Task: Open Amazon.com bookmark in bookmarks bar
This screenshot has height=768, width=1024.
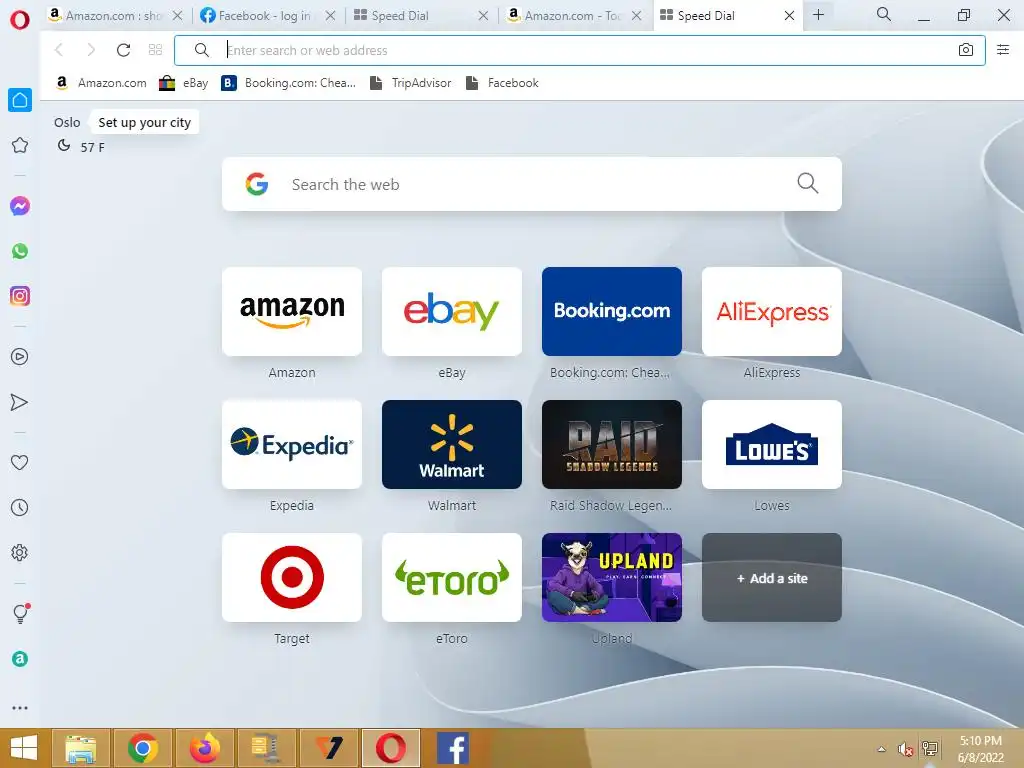Action: click(101, 83)
